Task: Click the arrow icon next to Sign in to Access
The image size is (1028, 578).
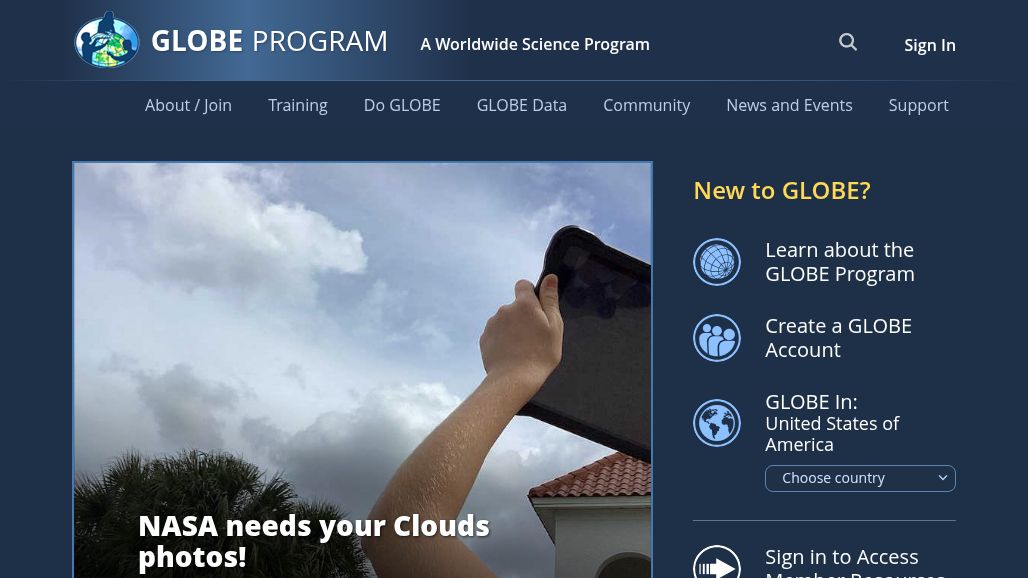Action: pos(717,562)
